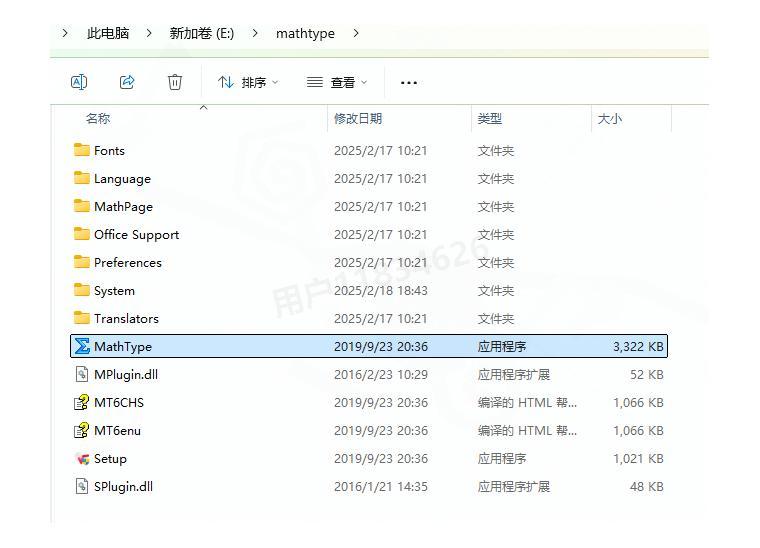The width and height of the screenshot is (760, 548).
Task: Click the MathType sigma application icon
Action: point(82,346)
